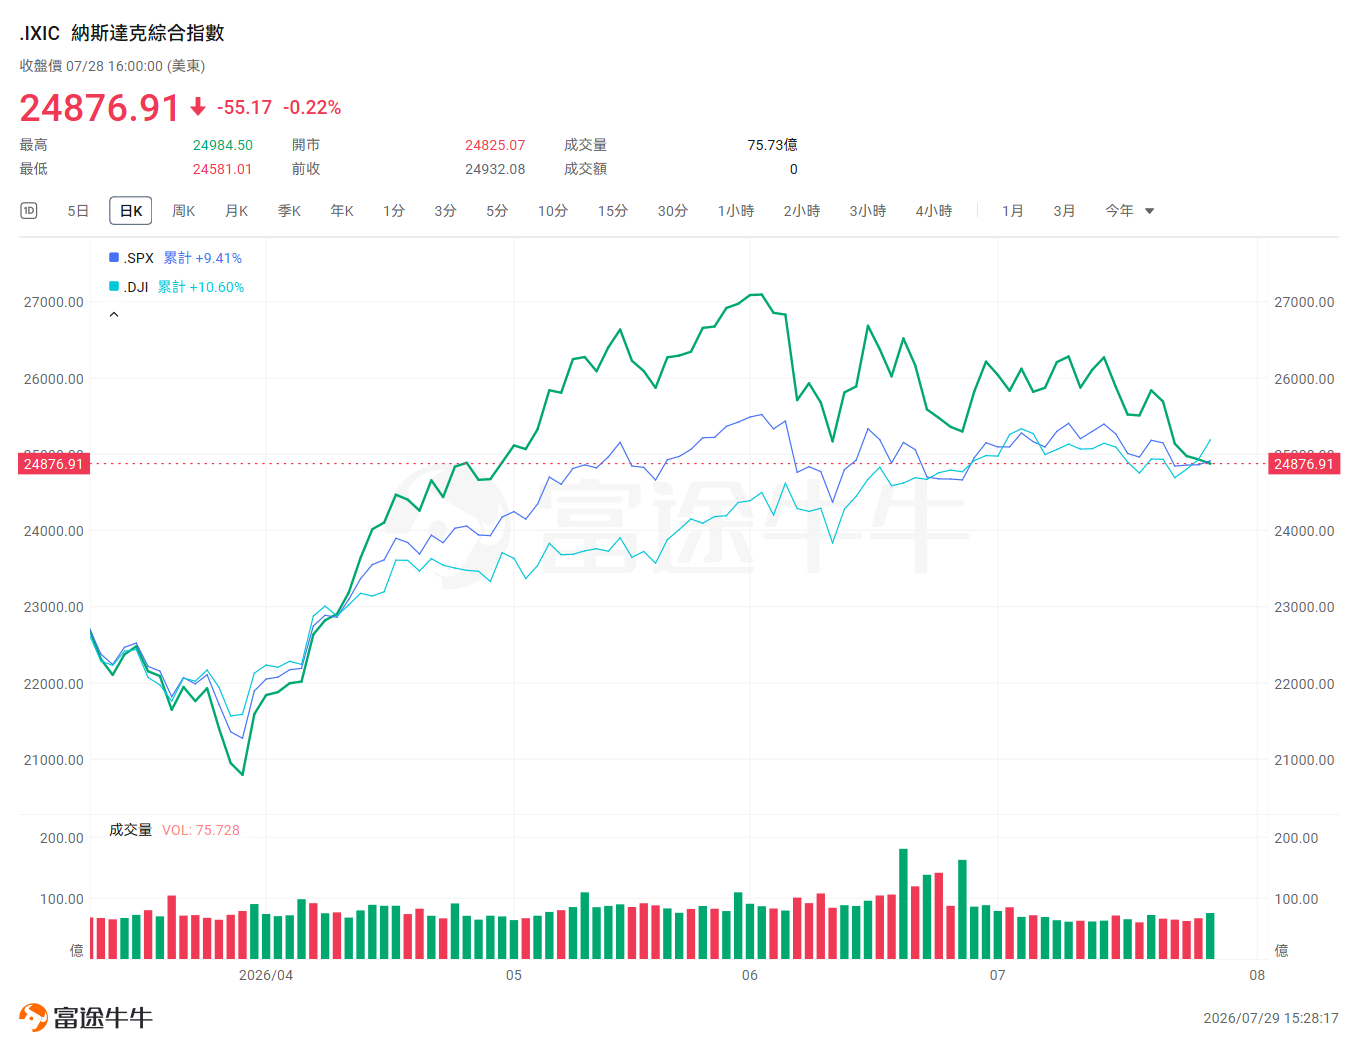Viewport: 1358px width, 1050px height.
Task: Select the 1小時 interval
Action: (736, 211)
